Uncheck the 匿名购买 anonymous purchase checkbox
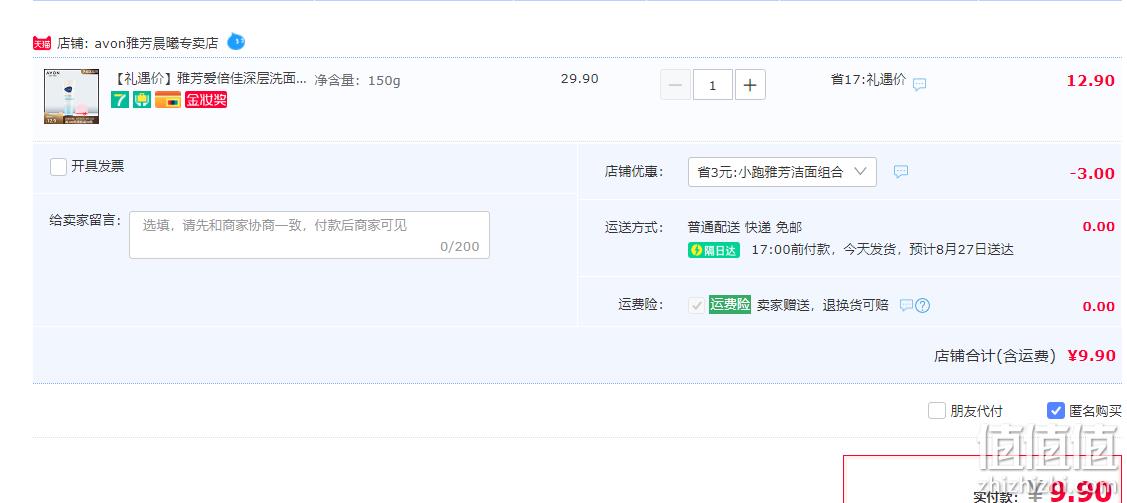 (1055, 411)
